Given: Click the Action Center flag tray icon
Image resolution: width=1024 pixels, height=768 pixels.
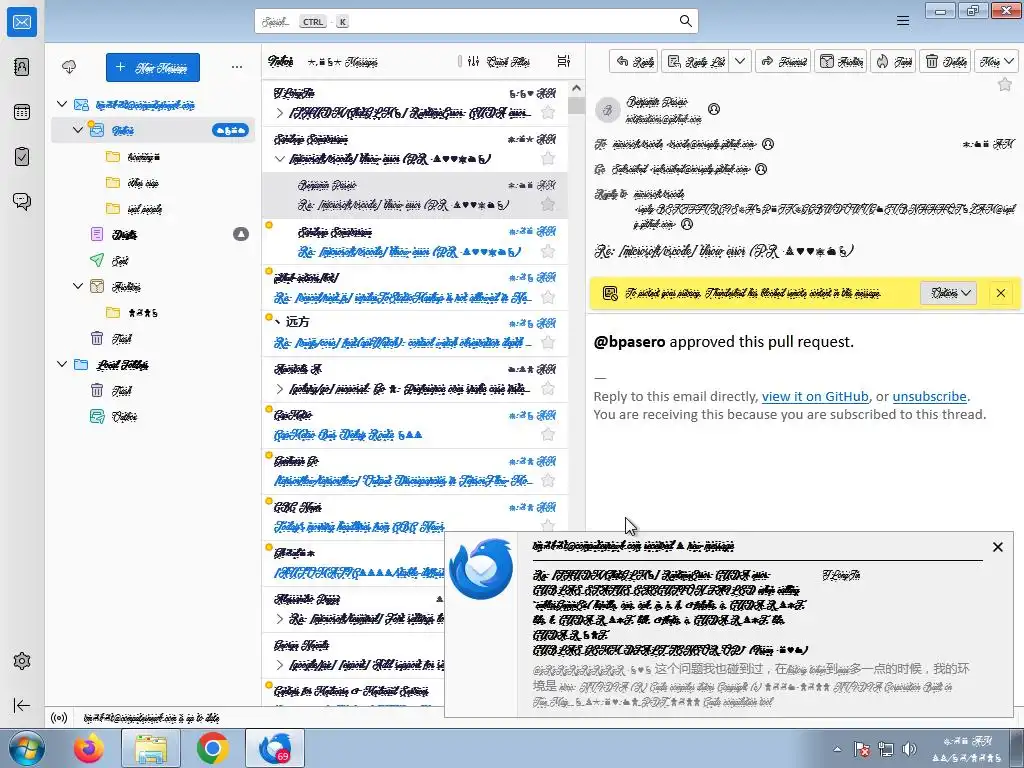Looking at the screenshot, I should (x=861, y=749).
